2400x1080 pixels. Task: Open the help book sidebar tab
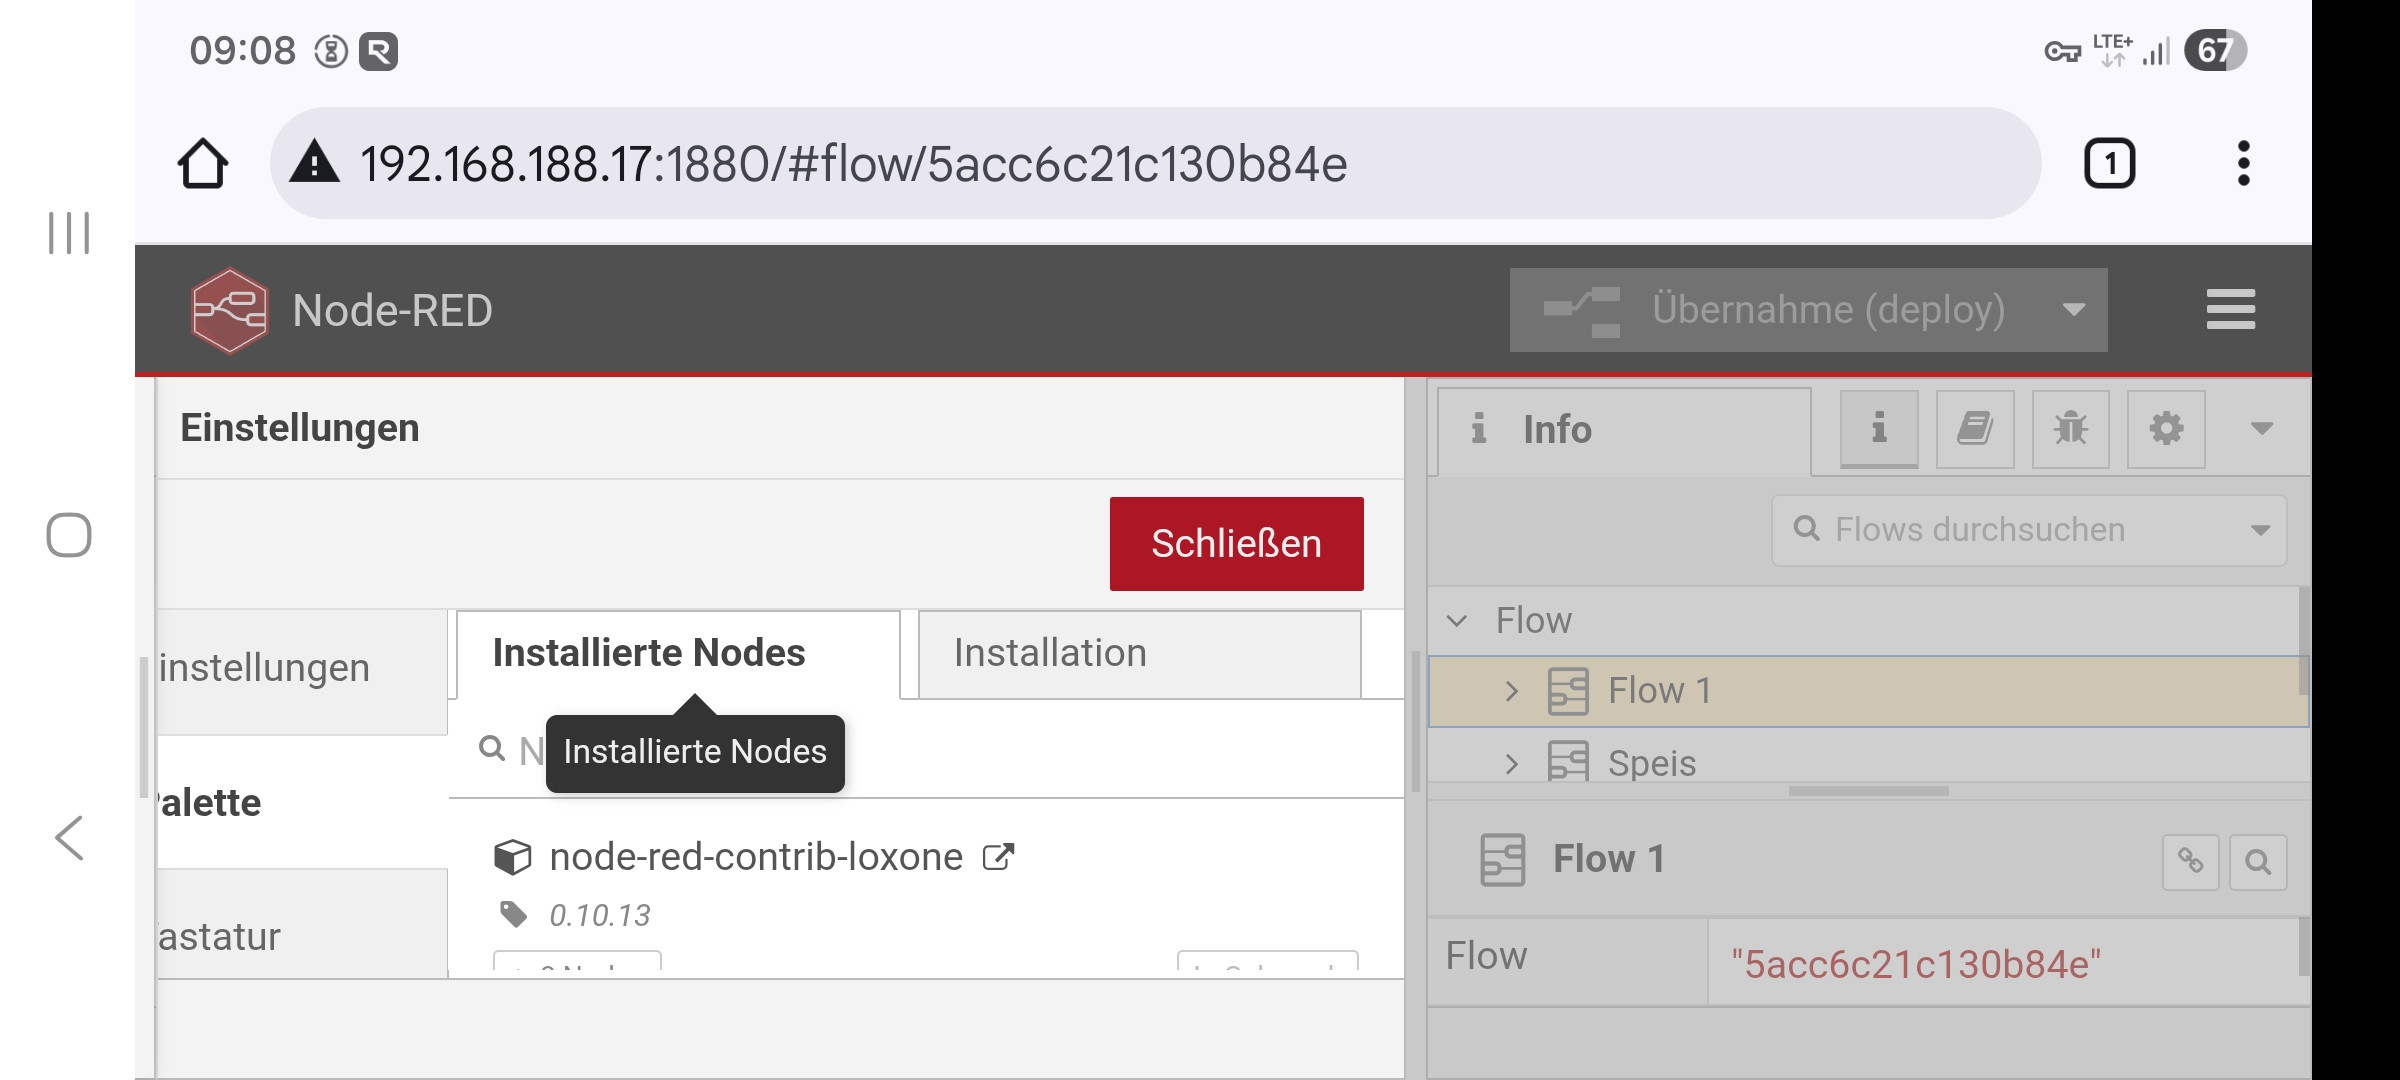tap(1975, 429)
